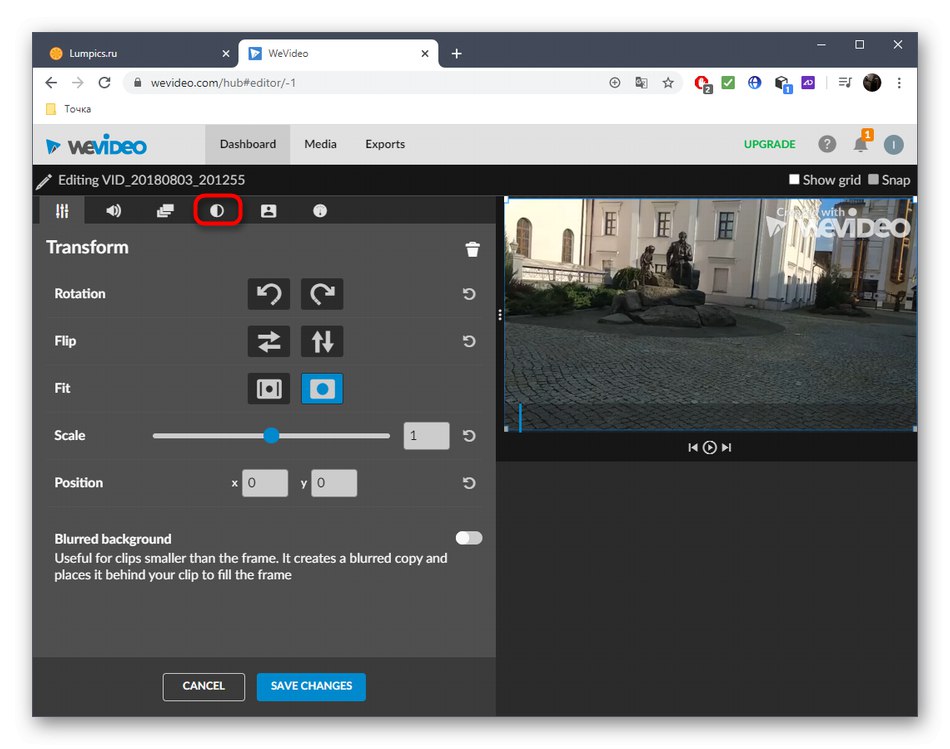The image size is (950, 749).
Task: Flip the clip vertically
Action: 322,341
